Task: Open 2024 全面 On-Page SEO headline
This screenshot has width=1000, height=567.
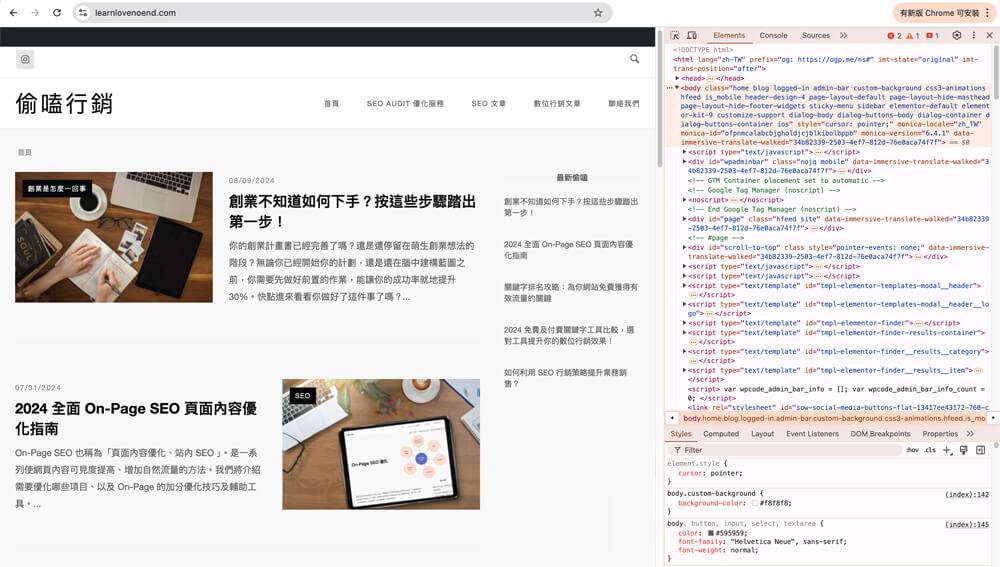Action: (x=136, y=418)
